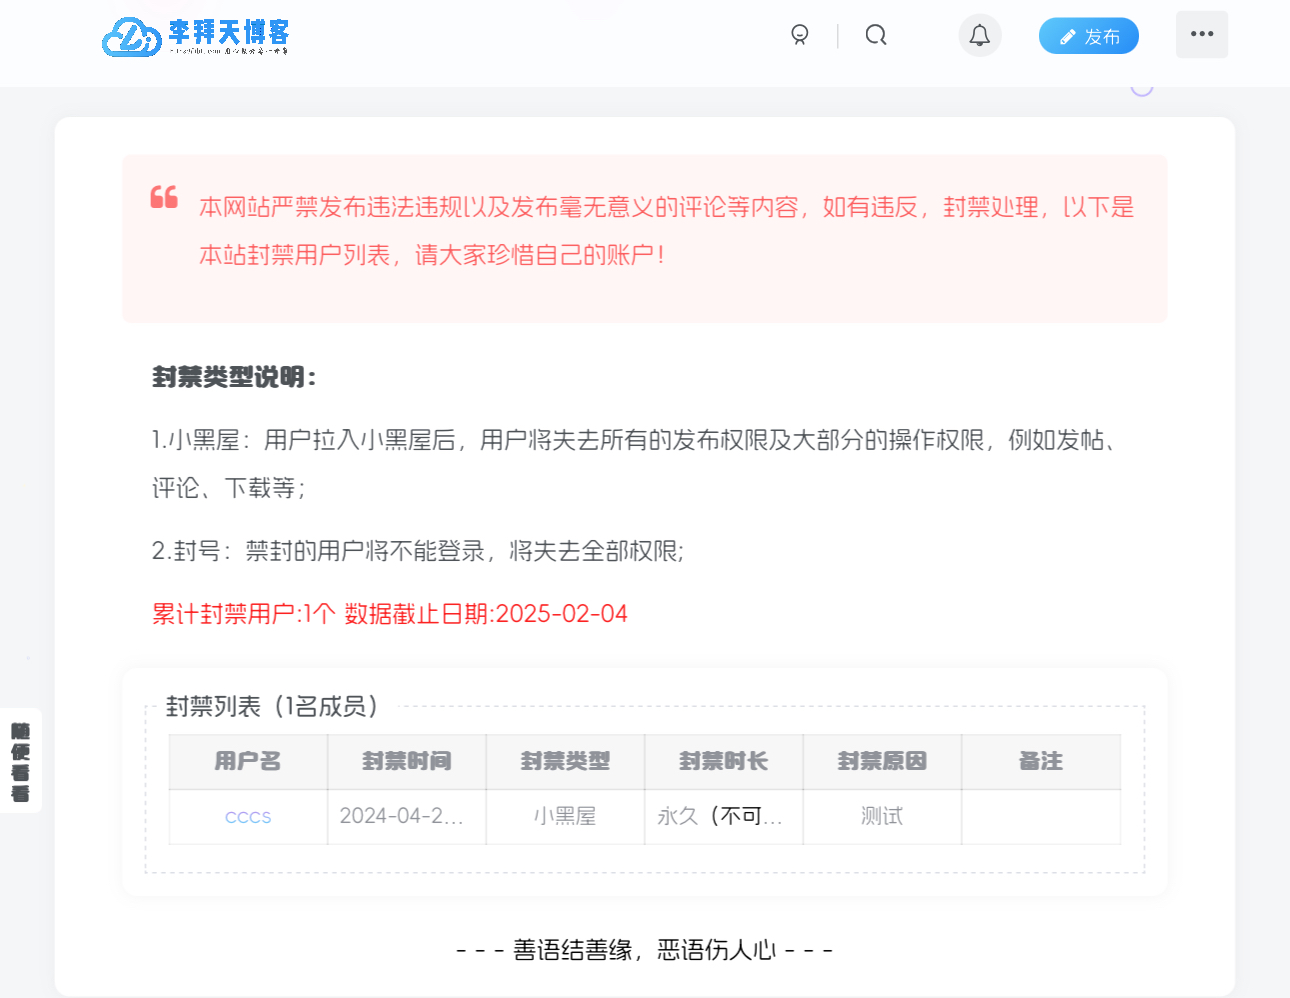Screen dimensions: 1290x998
Task: Click the 封禁类型说明 heading
Action: pyautogui.click(x=235, y=377)
